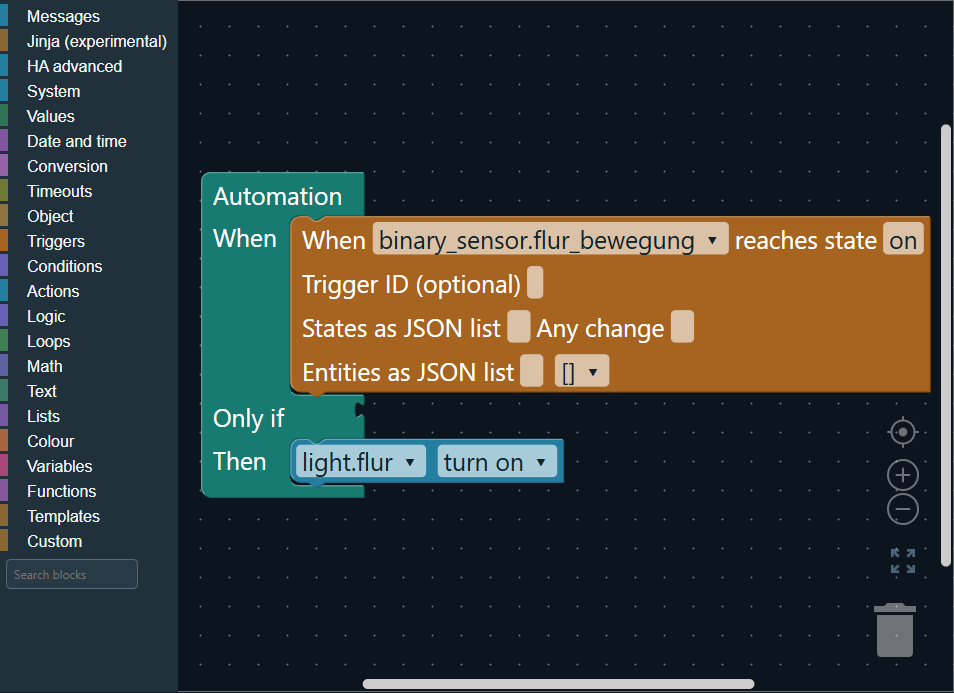Click the vertical workspace scrollbar

[945, 346]
